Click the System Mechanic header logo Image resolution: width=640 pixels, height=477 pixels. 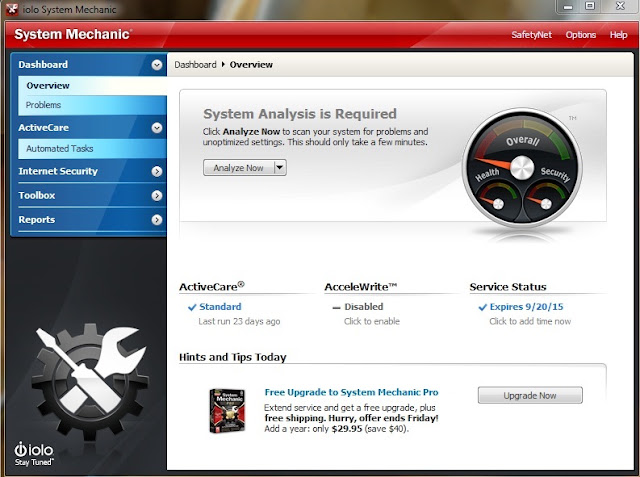click(73, 34)
